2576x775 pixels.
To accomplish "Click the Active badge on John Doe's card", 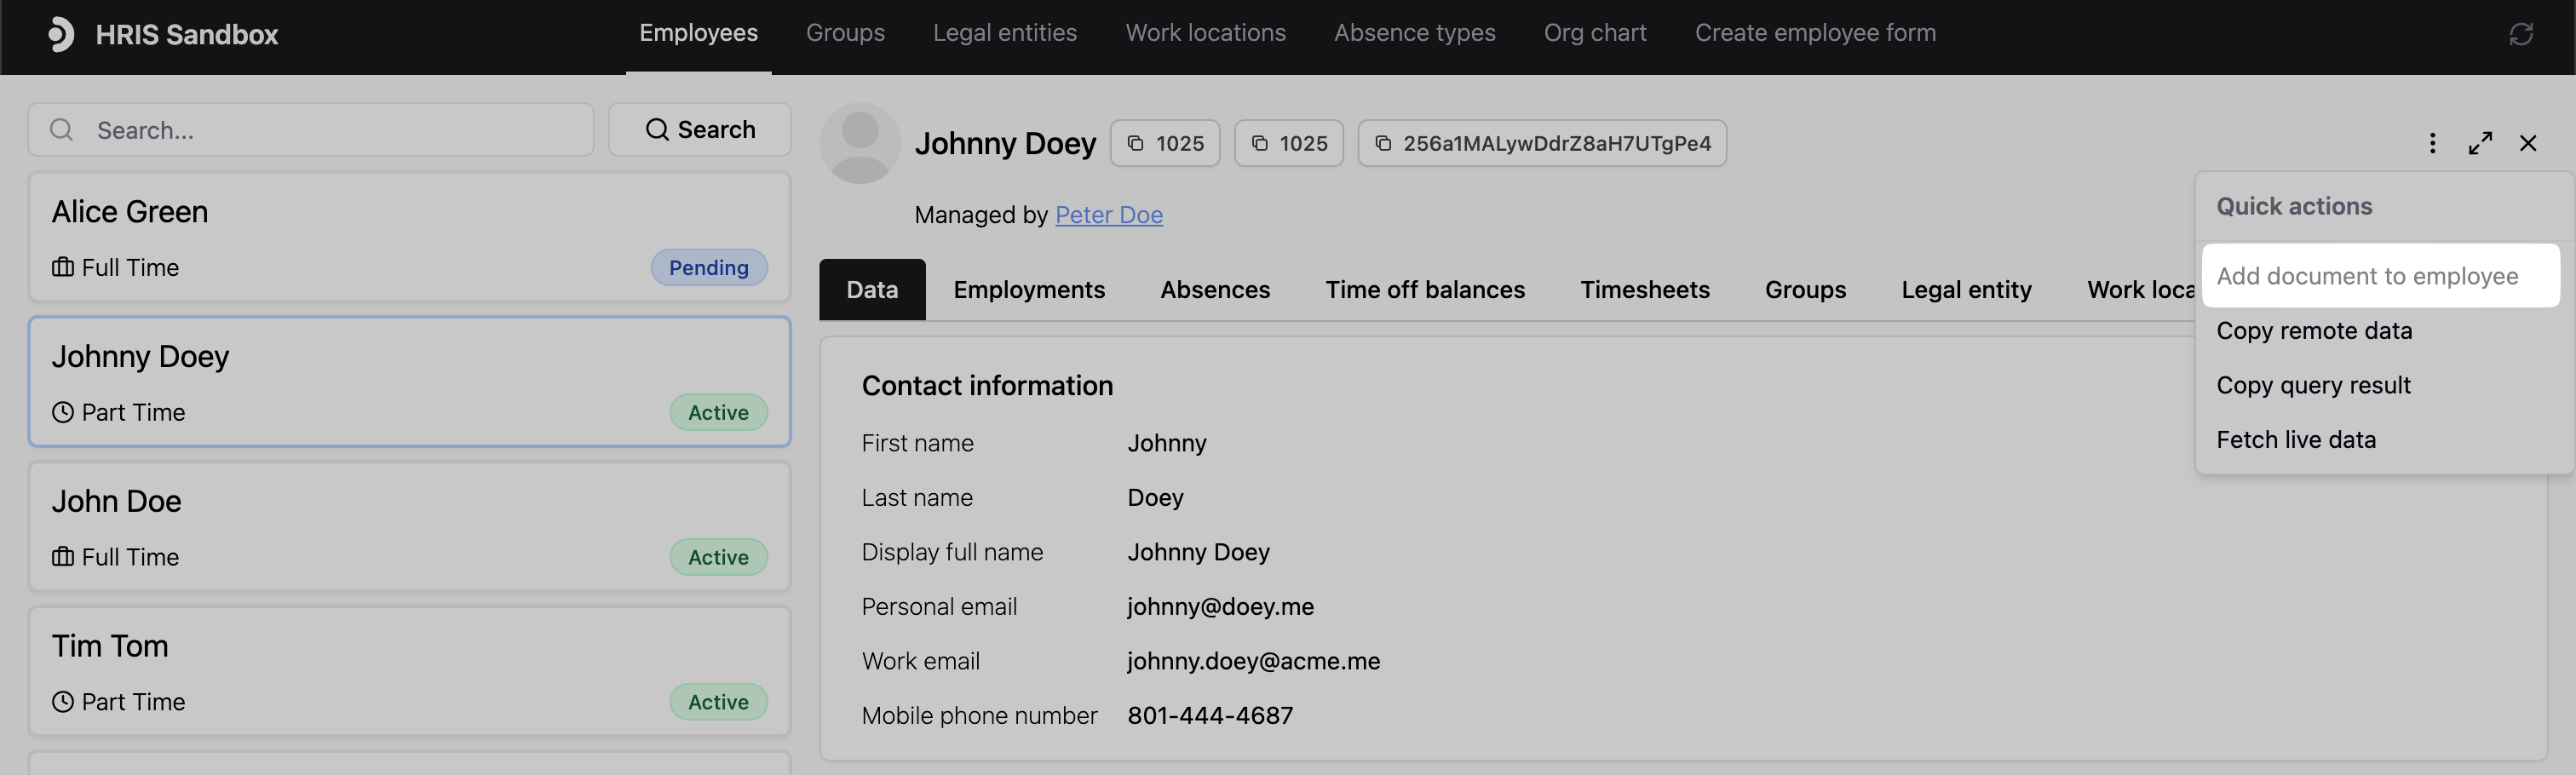I will 718,557.
